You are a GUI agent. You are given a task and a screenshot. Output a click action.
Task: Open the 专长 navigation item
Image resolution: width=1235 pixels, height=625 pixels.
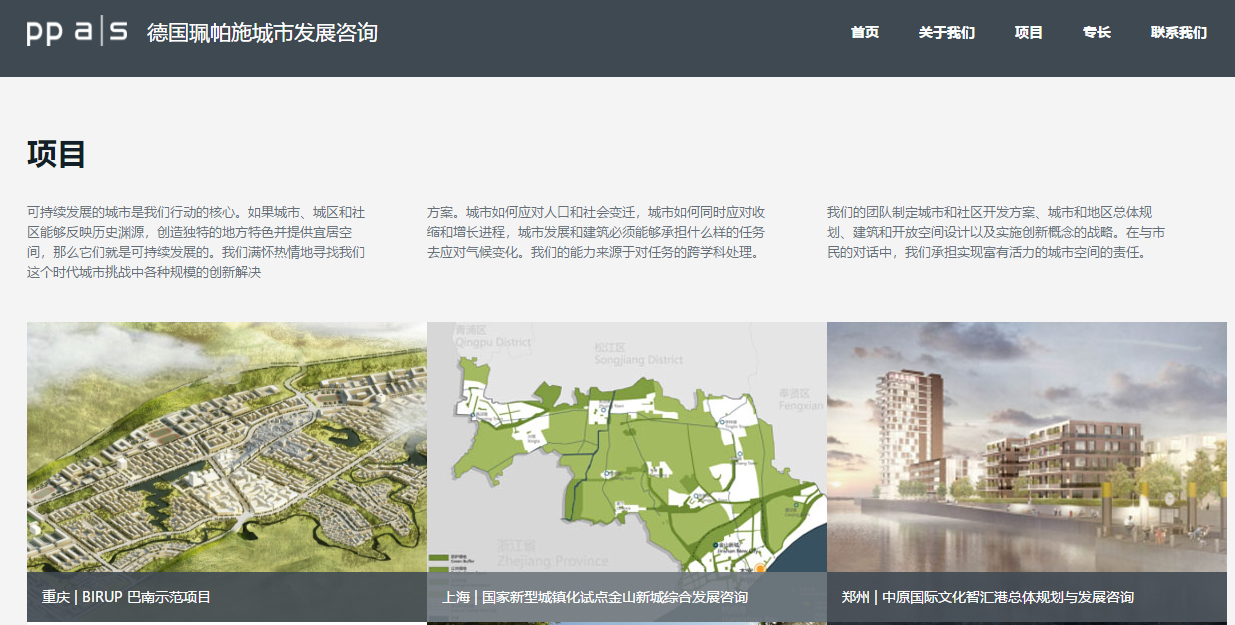tap(1096, 32)
